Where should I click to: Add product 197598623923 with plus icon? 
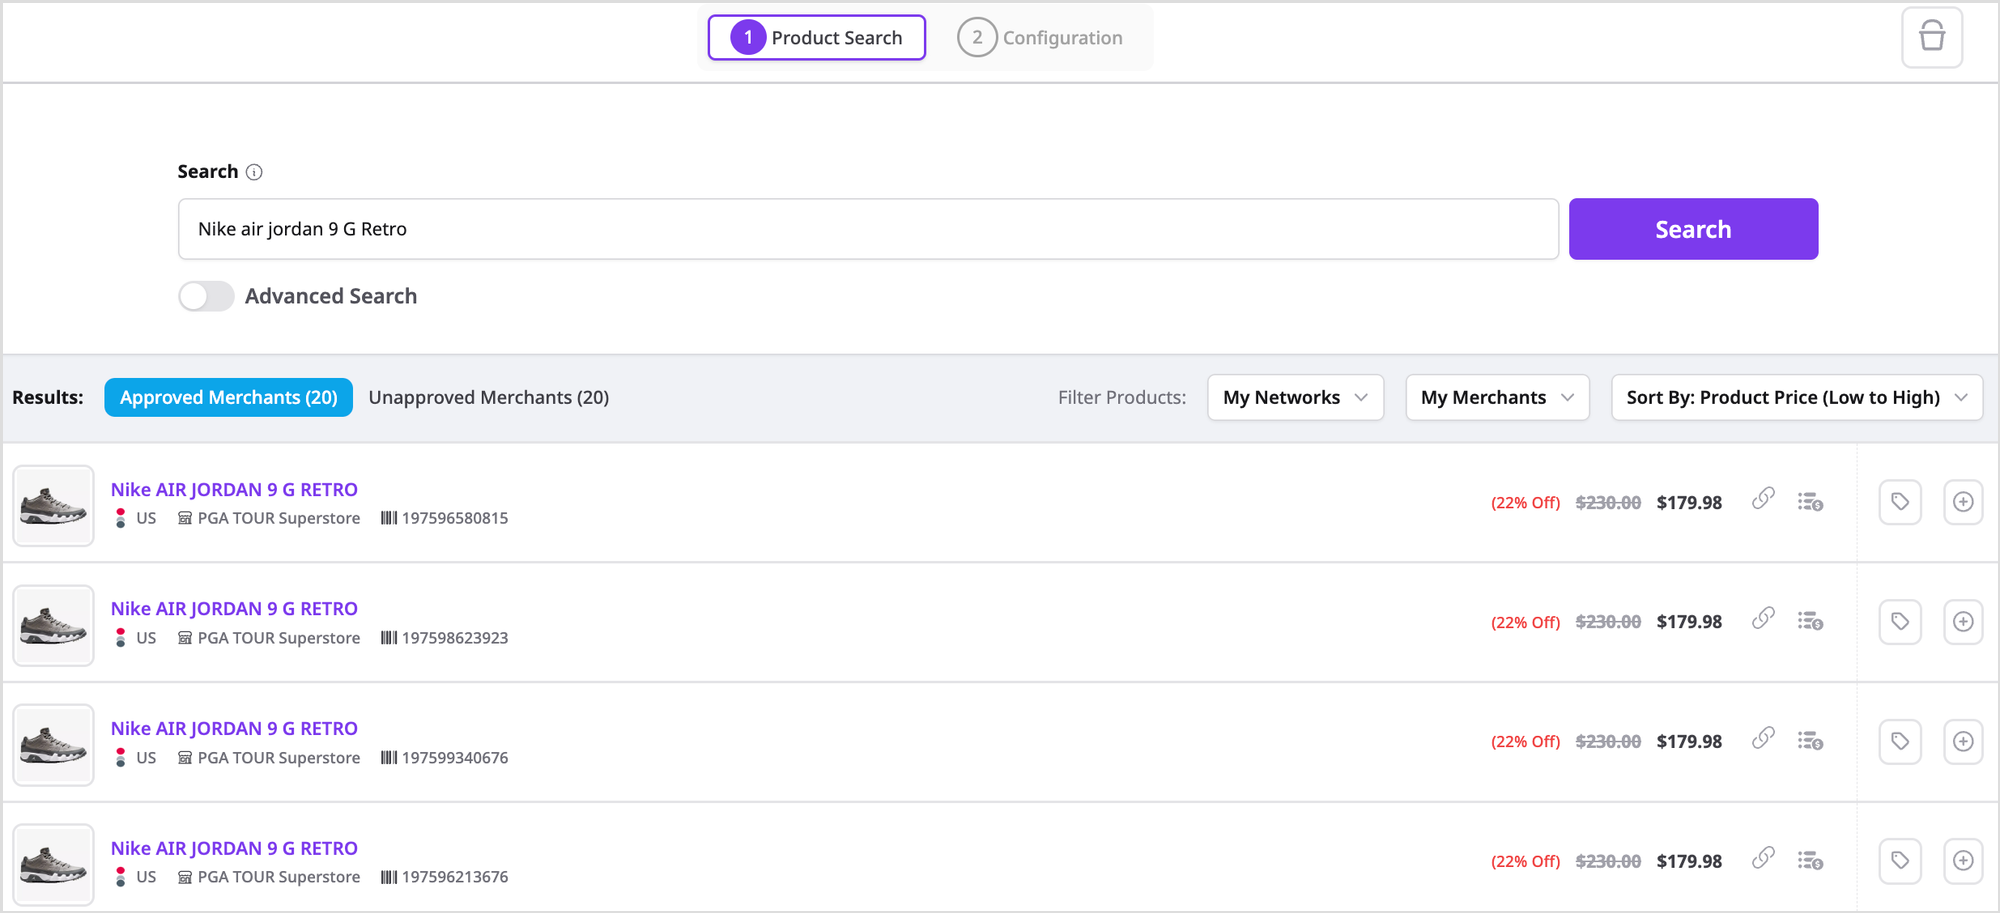point(1963,622)
